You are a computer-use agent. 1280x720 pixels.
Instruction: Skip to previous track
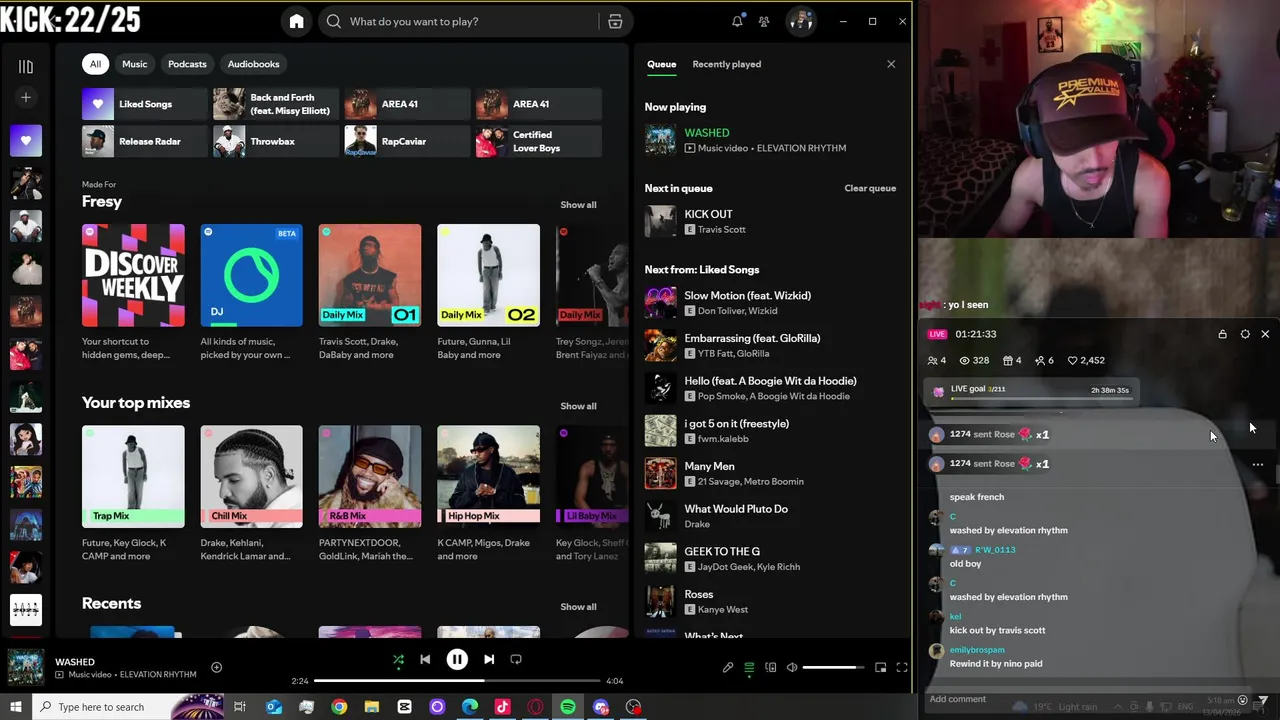[425, 660]
